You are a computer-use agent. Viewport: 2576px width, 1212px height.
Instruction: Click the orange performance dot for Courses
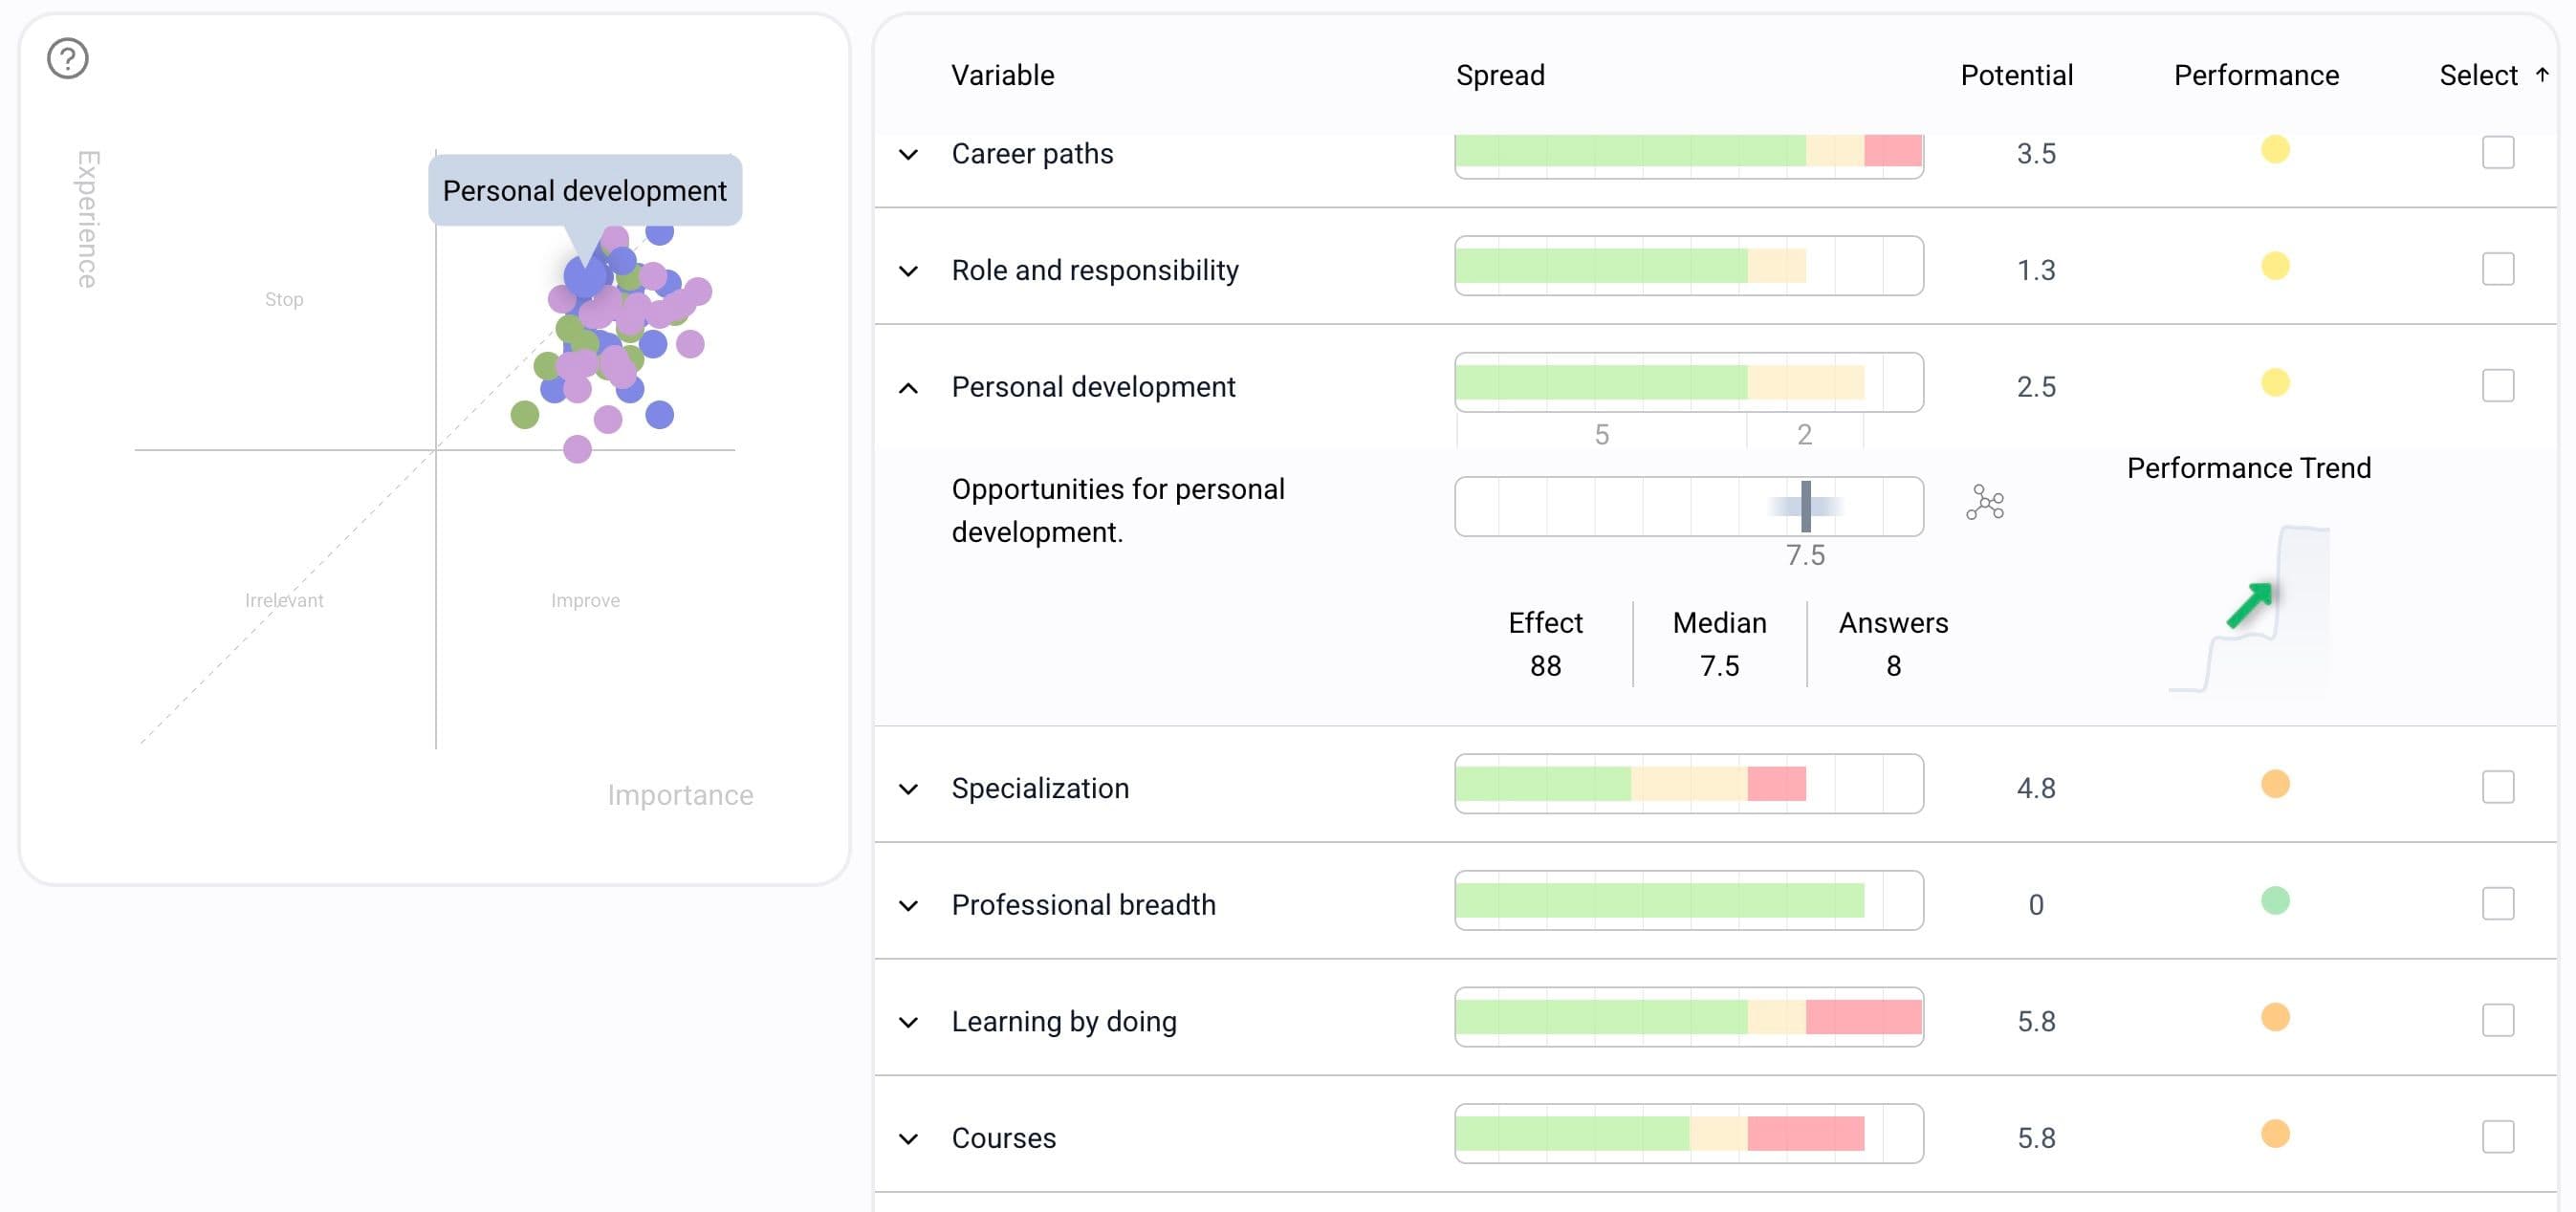tap(2275, 1134)
